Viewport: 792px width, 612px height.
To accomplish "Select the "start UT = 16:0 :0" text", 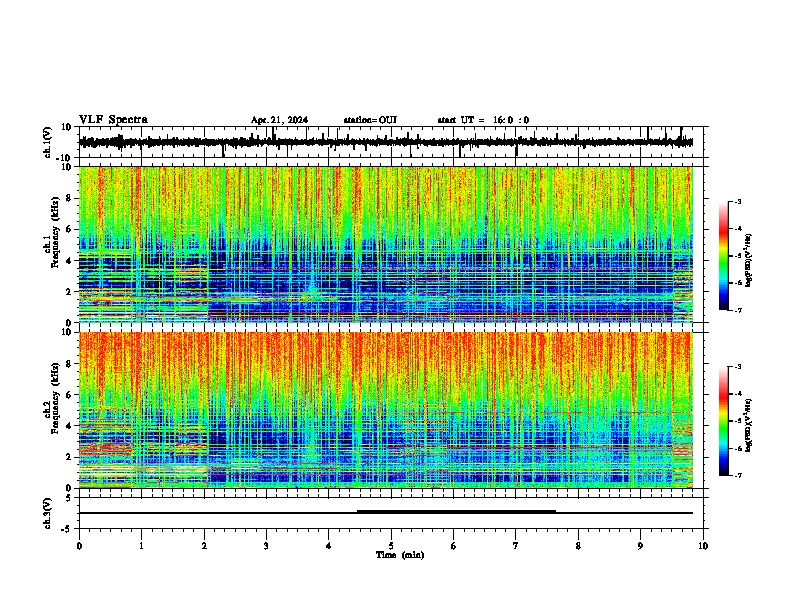I will point(483,120).
